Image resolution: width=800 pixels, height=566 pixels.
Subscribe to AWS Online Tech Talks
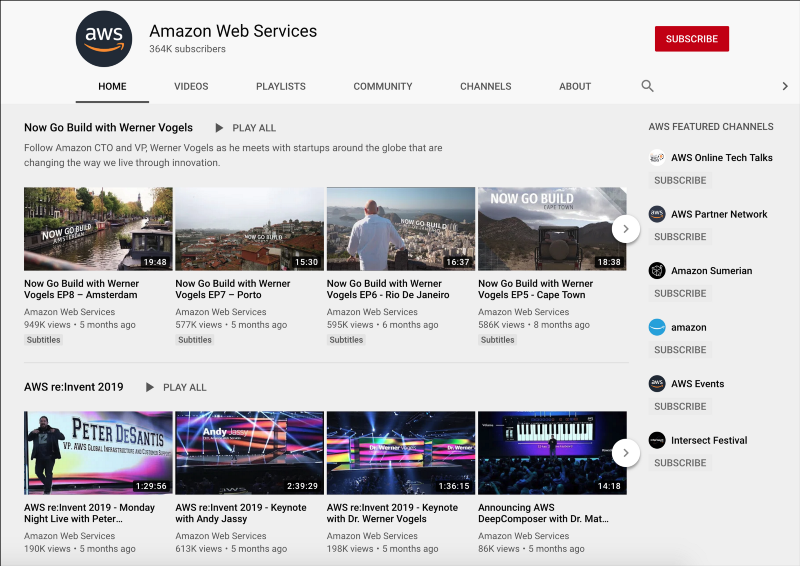pos(680,180)
